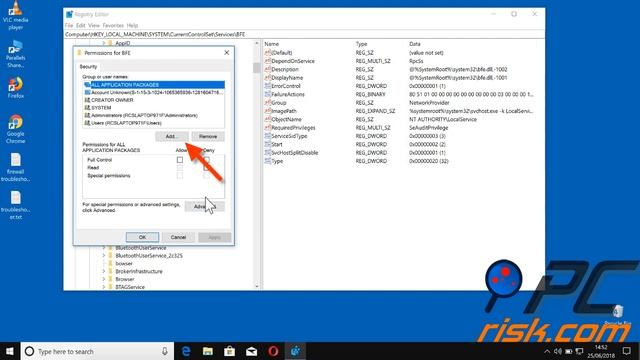Toggle Allow for Special permissions

tap(180, 176)
